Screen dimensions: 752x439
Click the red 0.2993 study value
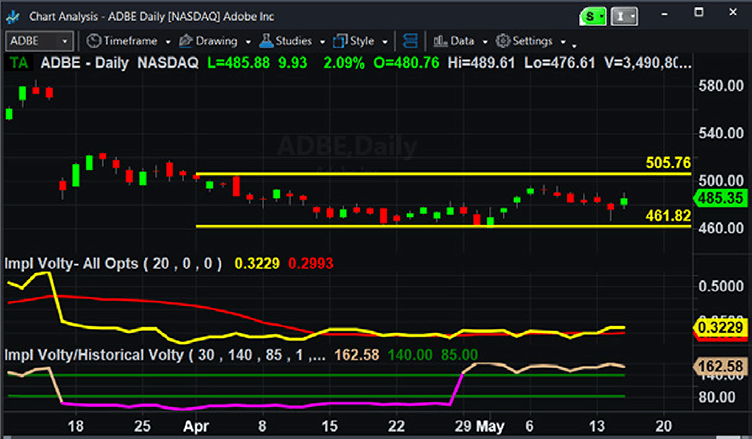(311, 263)
